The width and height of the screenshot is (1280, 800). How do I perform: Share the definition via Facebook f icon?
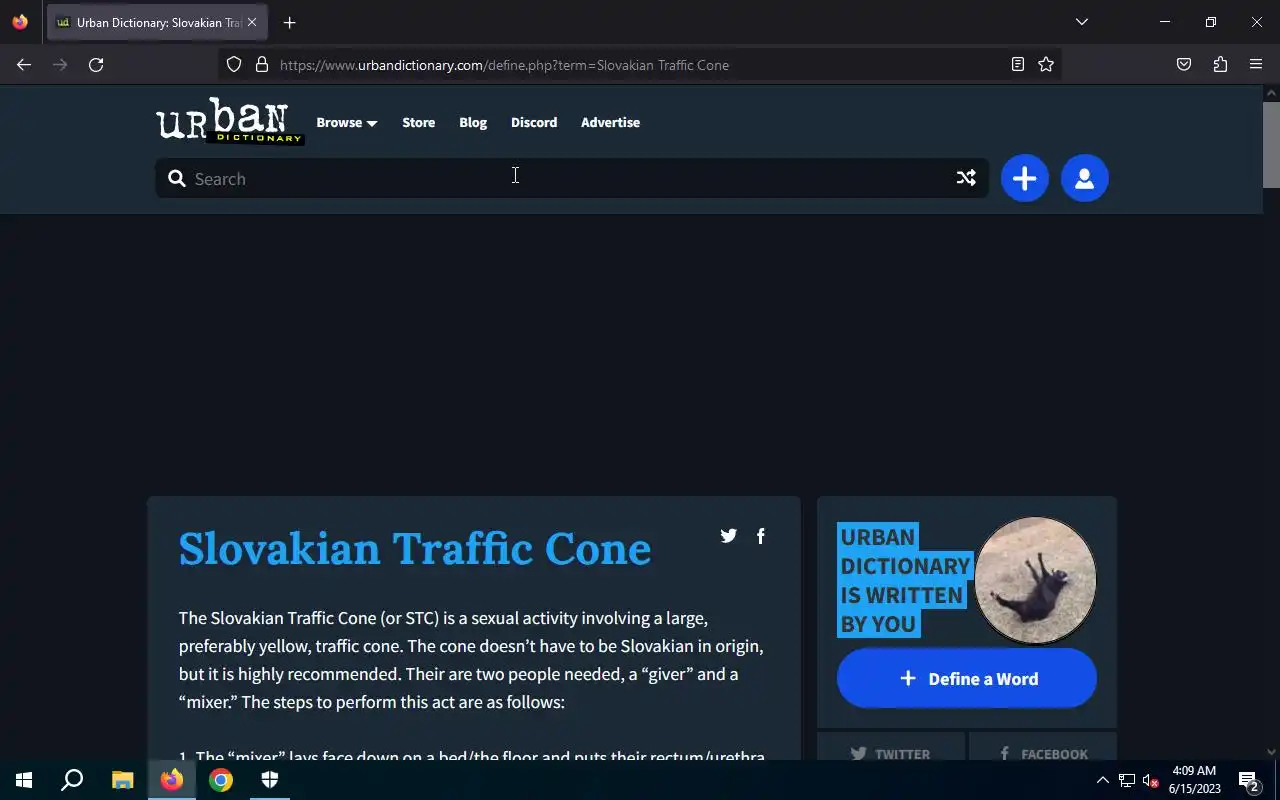(761, 536)
